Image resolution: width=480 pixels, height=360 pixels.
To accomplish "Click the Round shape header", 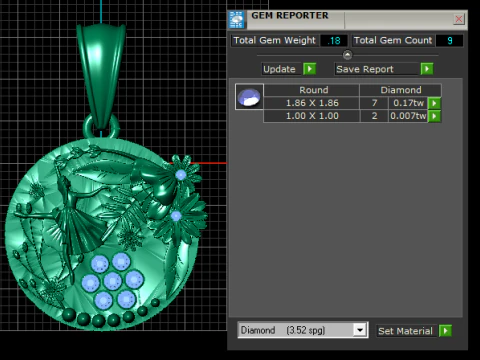I will 312,90.
